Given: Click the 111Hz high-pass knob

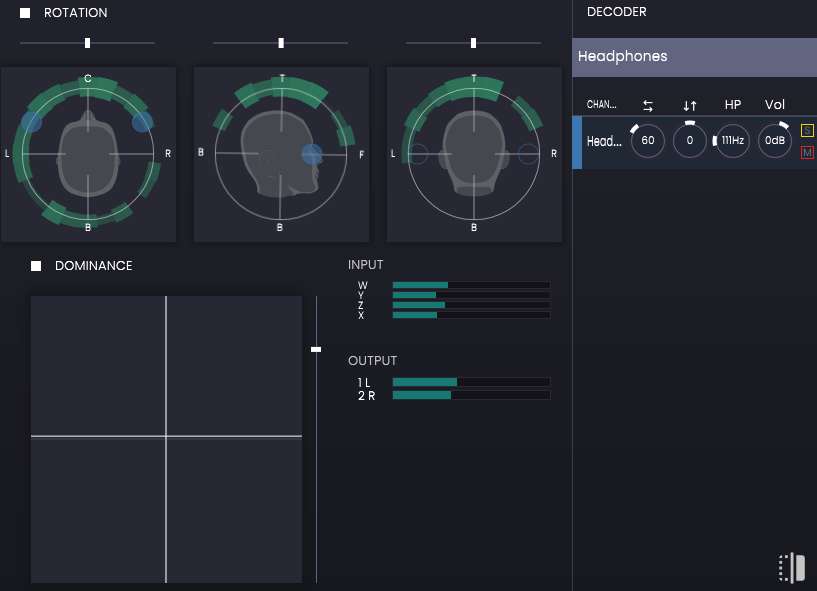Looking at the screenshot, I should (x=732, y=141).
